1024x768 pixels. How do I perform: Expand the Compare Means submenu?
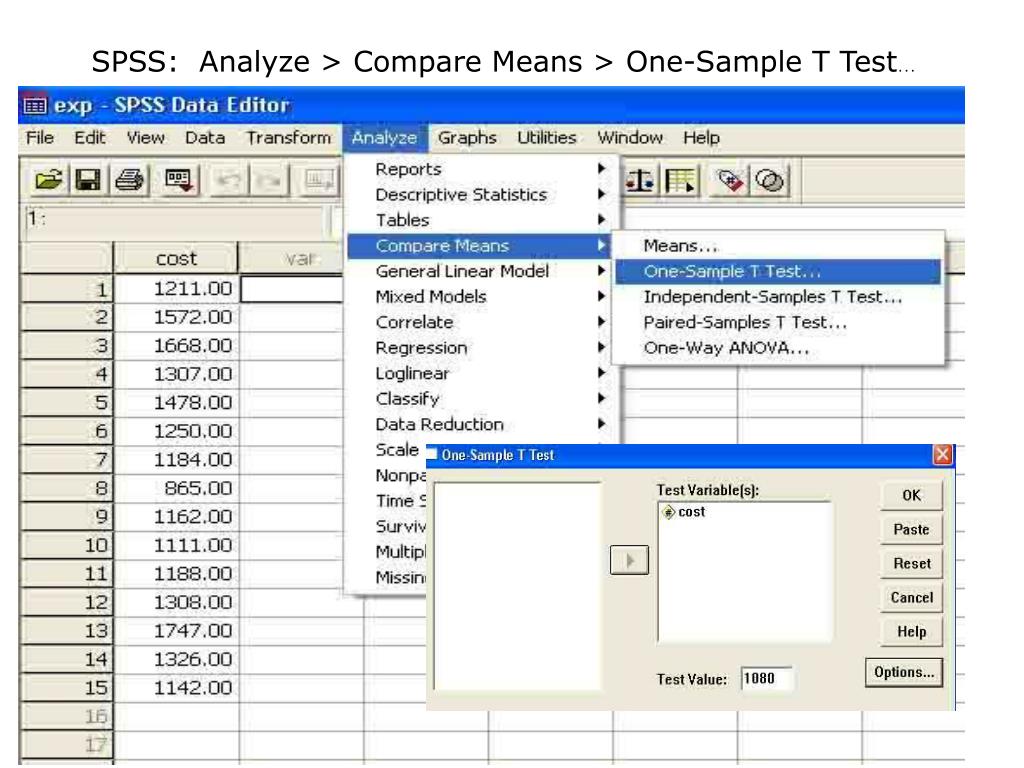click(480, 246)
